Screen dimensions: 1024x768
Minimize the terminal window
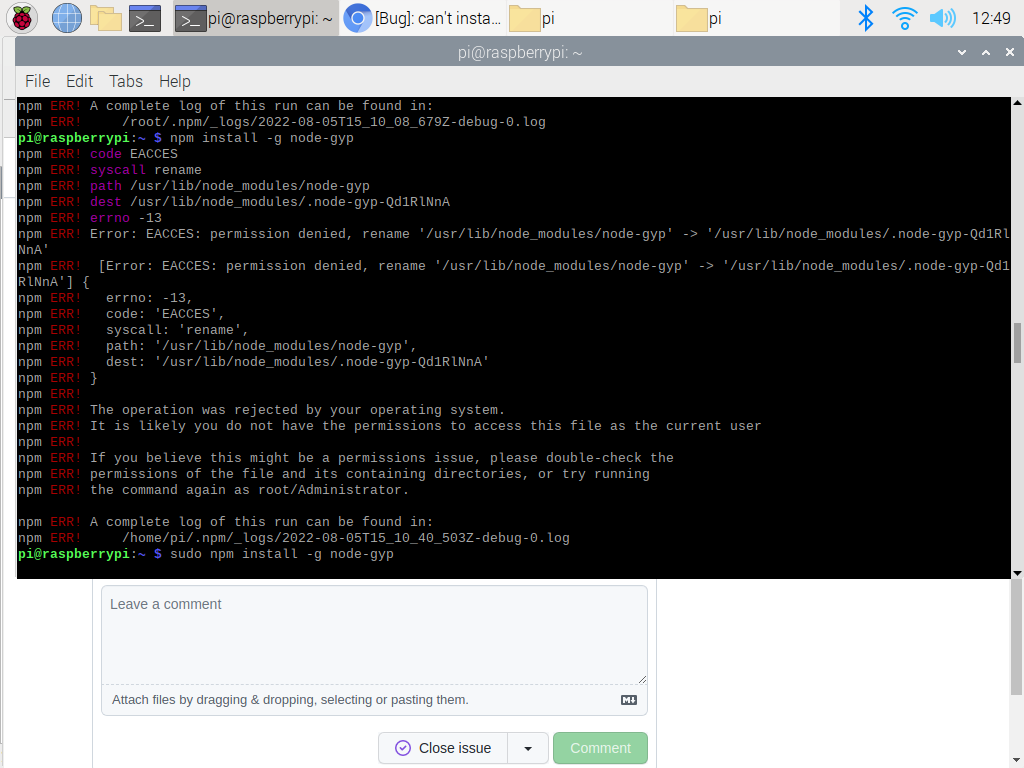961,52
